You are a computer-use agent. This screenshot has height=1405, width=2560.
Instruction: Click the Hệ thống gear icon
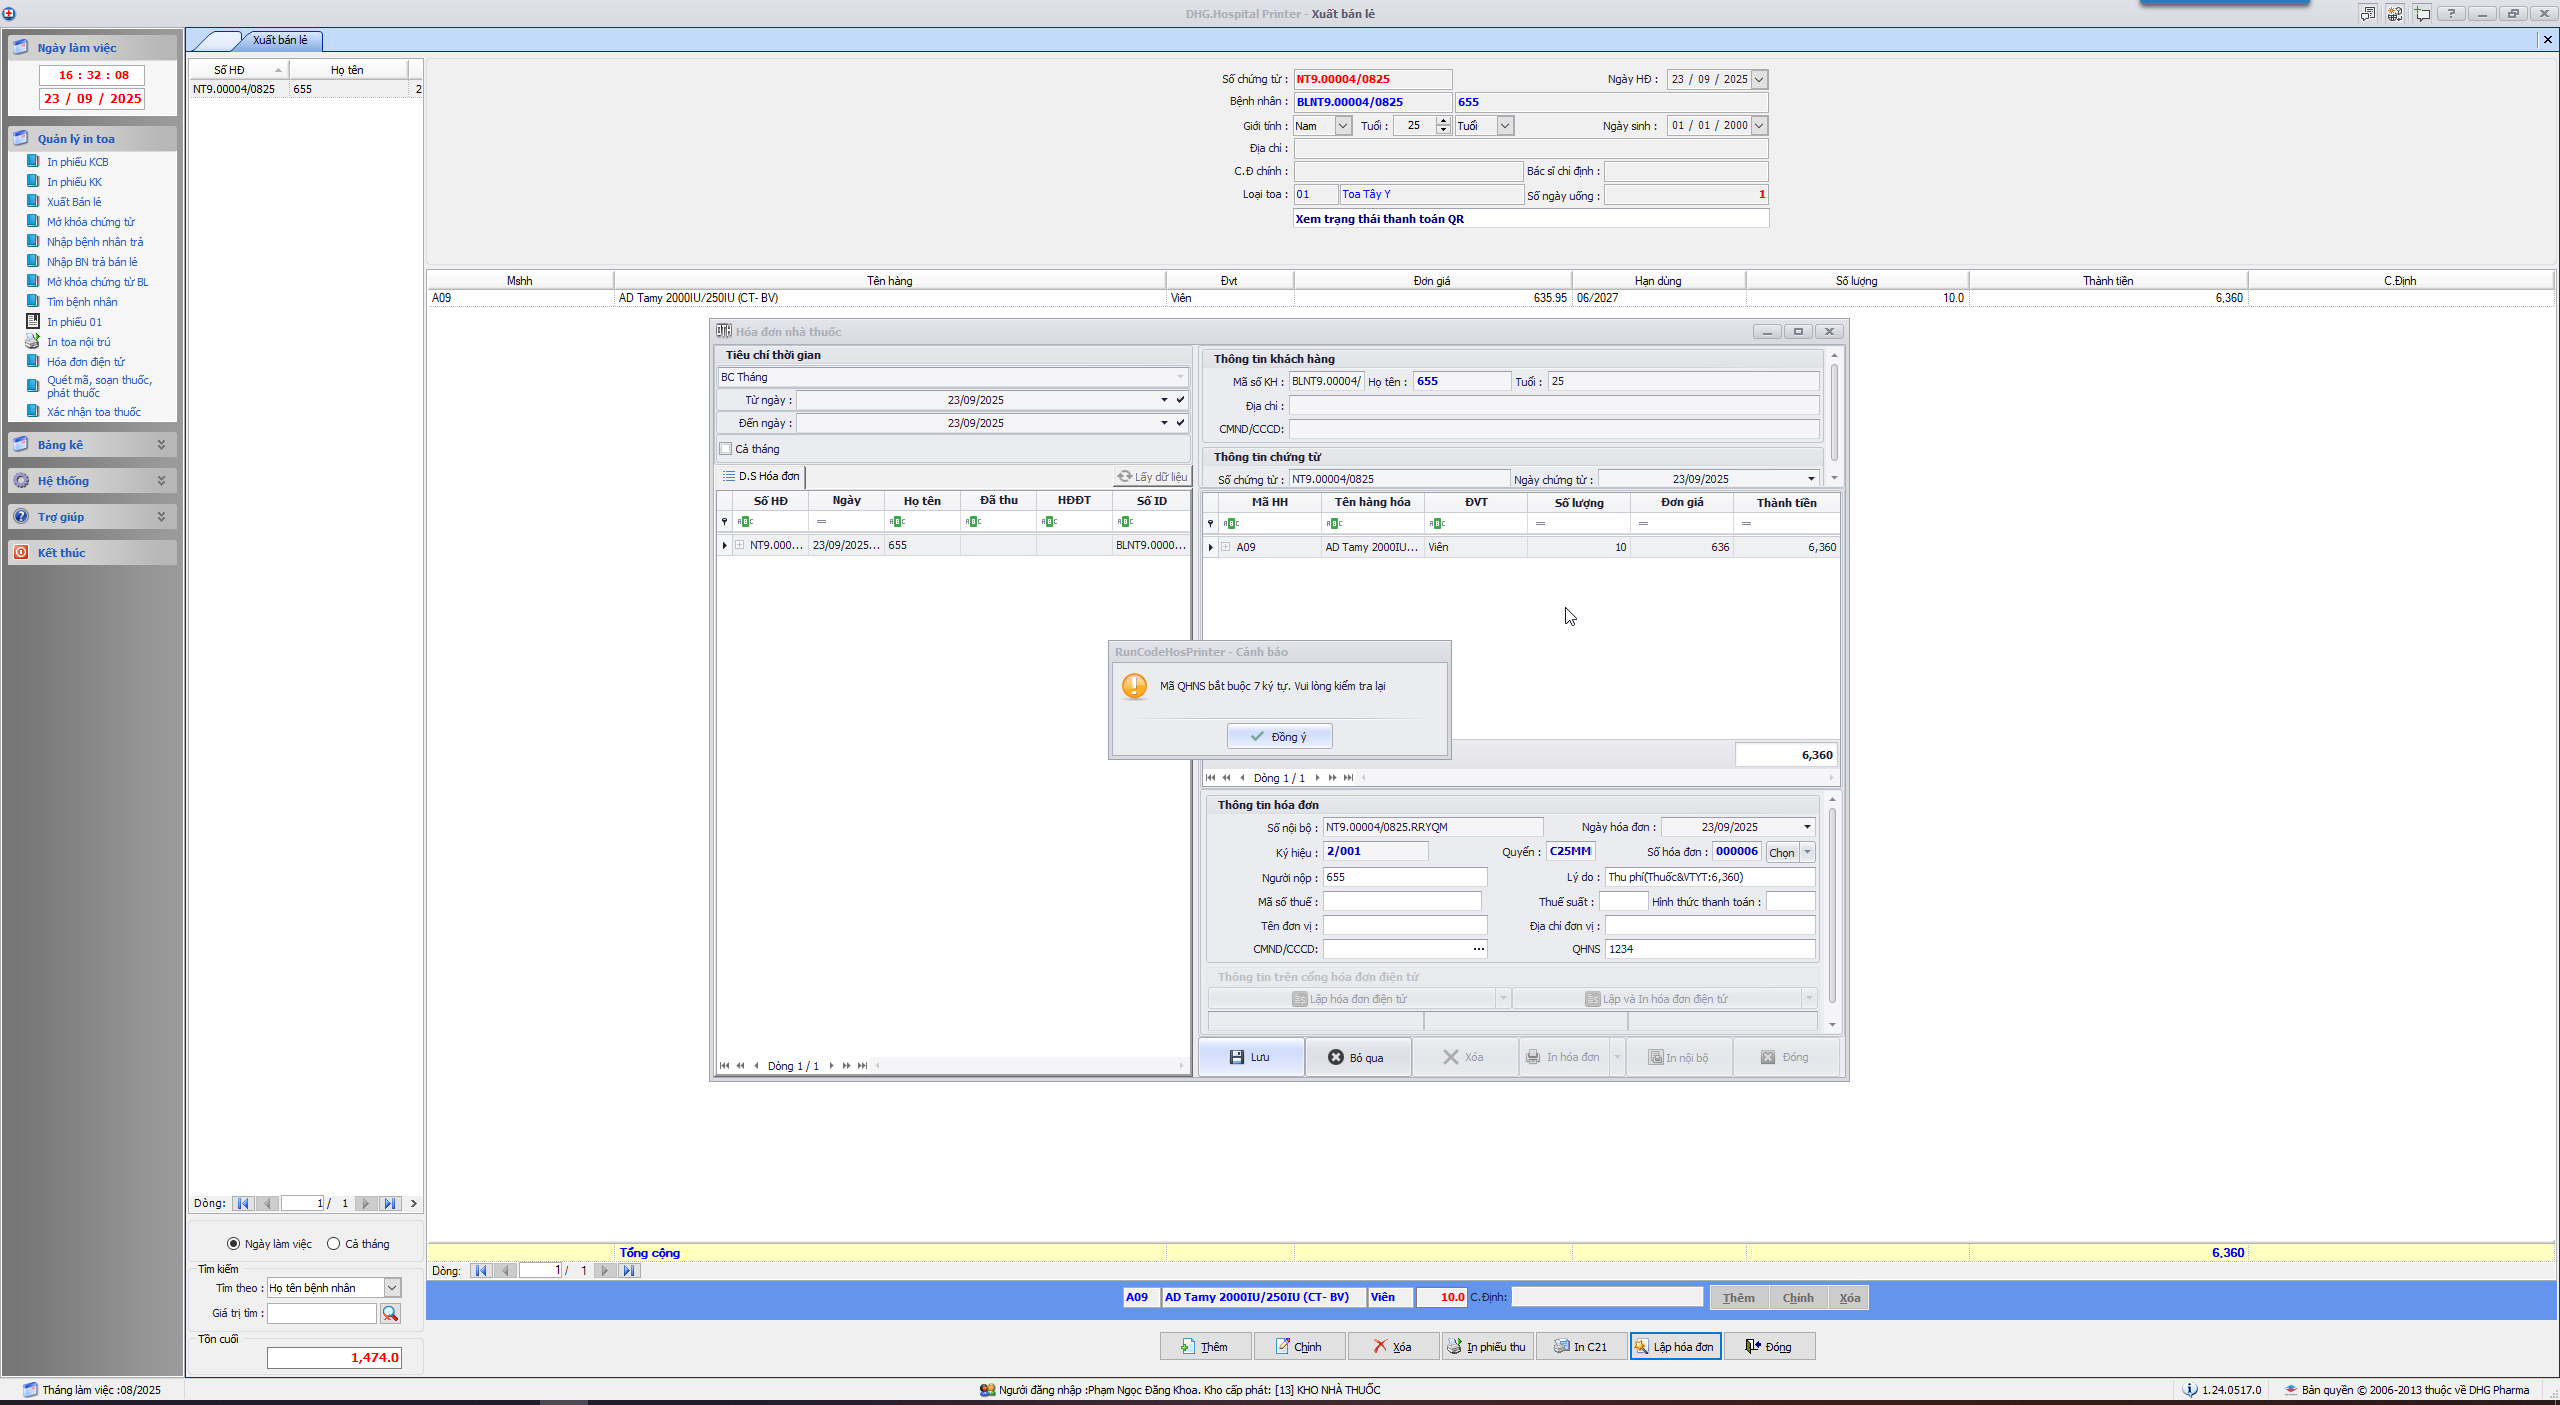pyautogui.click(x=21, y=480)
